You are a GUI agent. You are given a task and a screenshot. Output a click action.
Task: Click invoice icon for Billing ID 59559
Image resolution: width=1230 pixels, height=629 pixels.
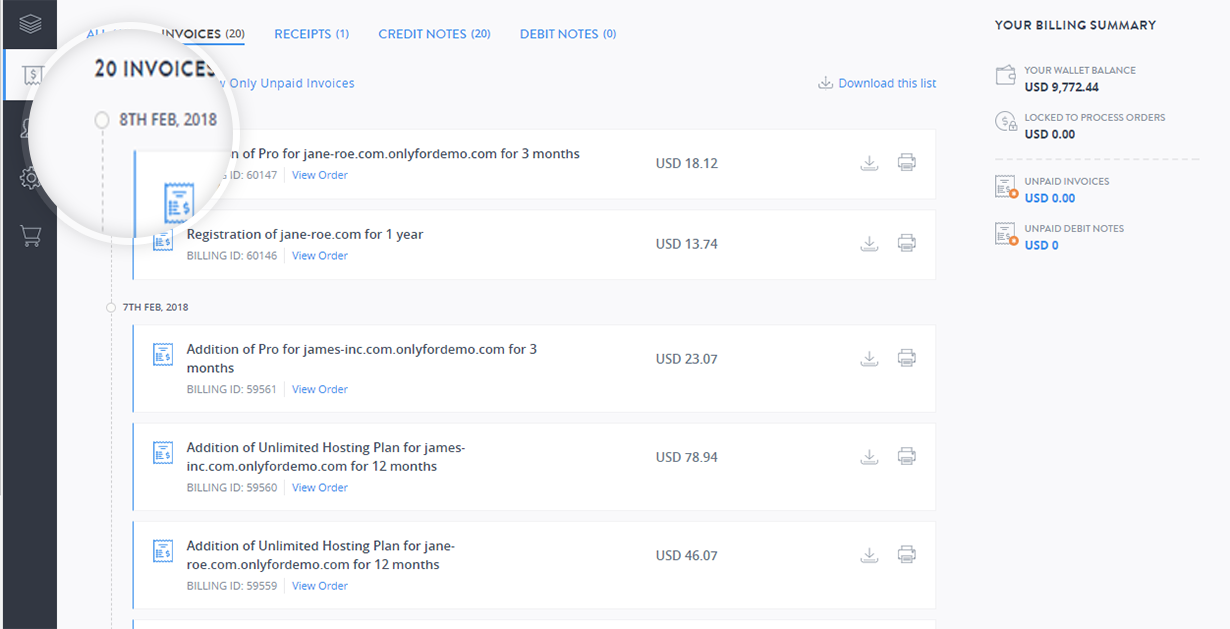(162, 550)
